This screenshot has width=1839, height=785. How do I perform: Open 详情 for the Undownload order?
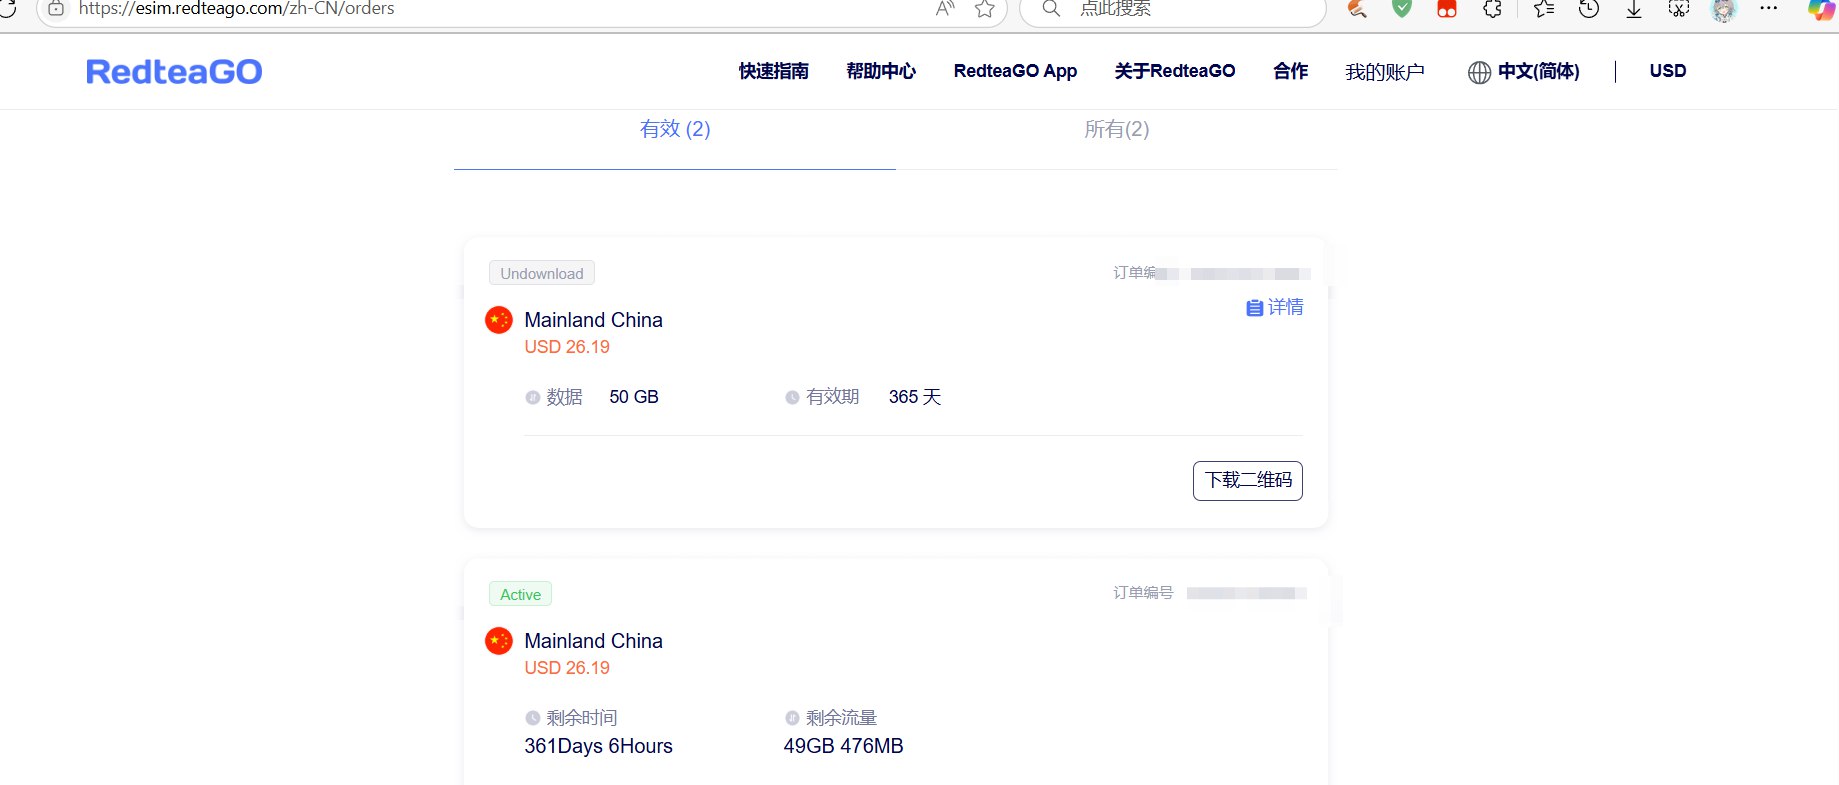(1274, 307)
